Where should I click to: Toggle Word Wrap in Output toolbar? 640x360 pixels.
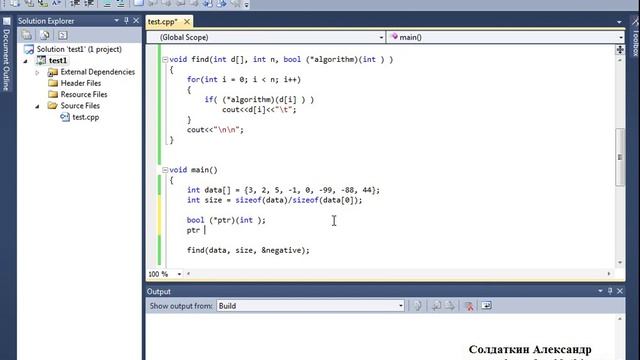(486, 306)
